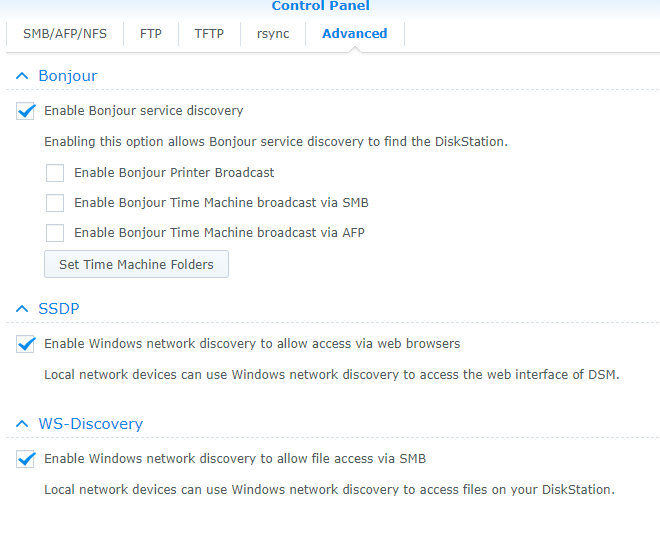Screen dimensions: 660x545
Task: Collapse the WS-Discovery section chevron
Action: (x=22, y=424)
